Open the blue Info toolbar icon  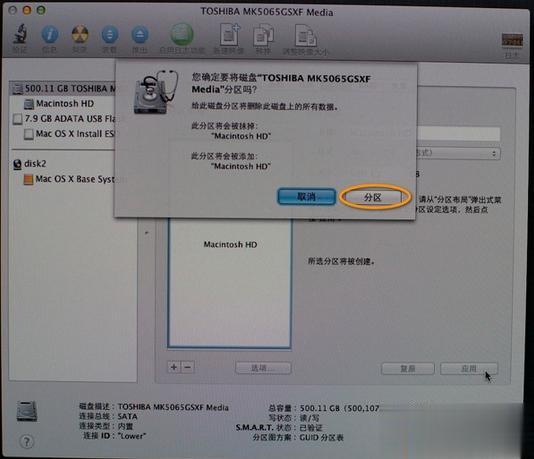(50, 35)
